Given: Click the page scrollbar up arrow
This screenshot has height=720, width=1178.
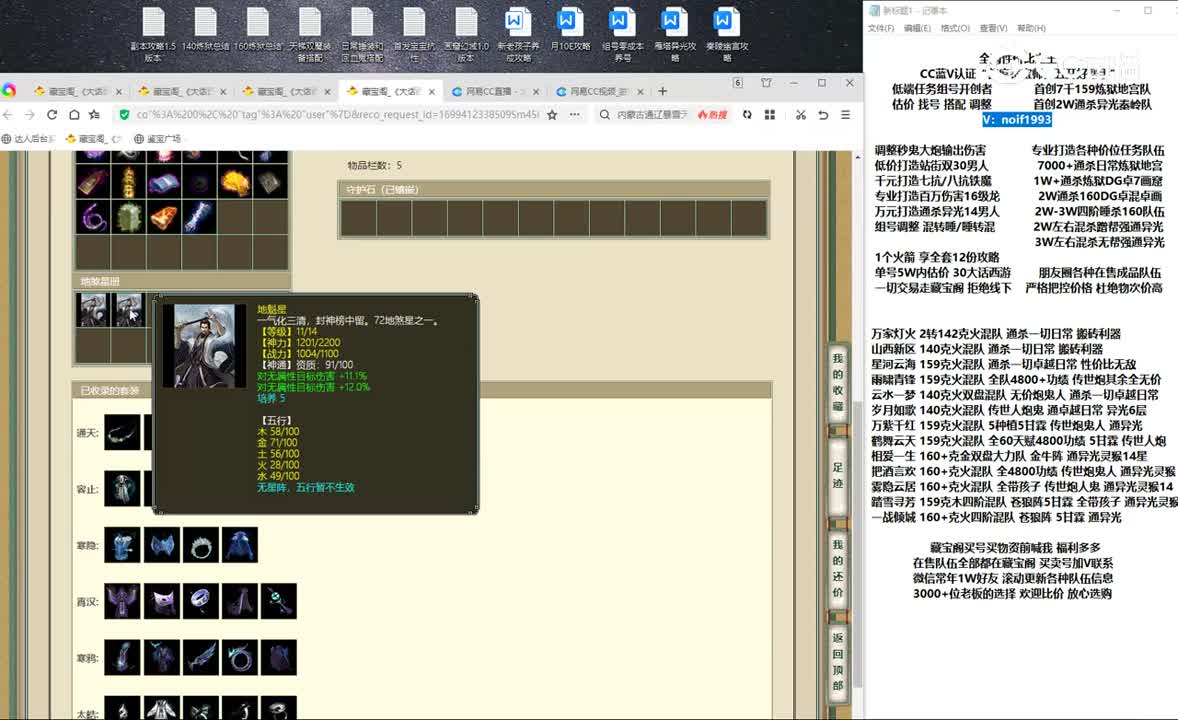Looking at the screenshot, I should [x=858, y=157].
